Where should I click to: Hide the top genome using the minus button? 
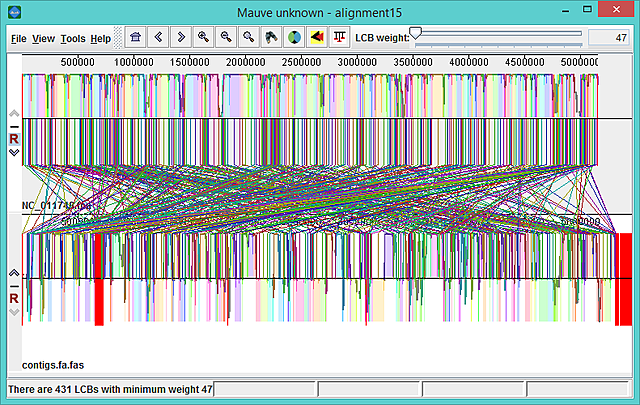pyautogui.click(x=14, y=127)
